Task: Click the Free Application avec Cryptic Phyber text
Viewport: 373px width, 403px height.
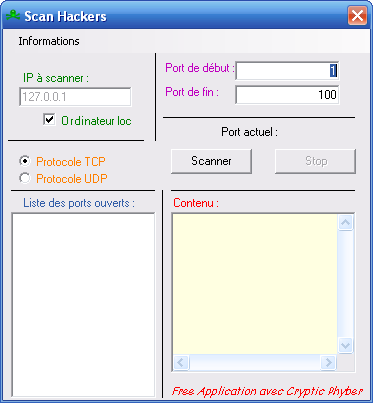Action: coord(267,391)
